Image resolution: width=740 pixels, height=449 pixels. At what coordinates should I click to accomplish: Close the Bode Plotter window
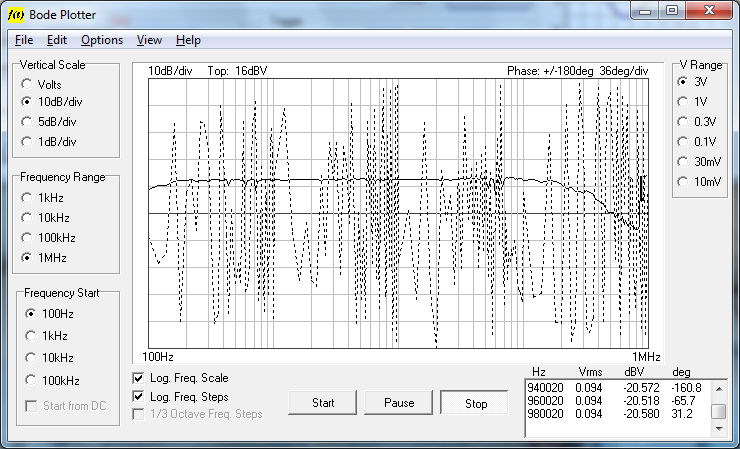coord(709,10)
